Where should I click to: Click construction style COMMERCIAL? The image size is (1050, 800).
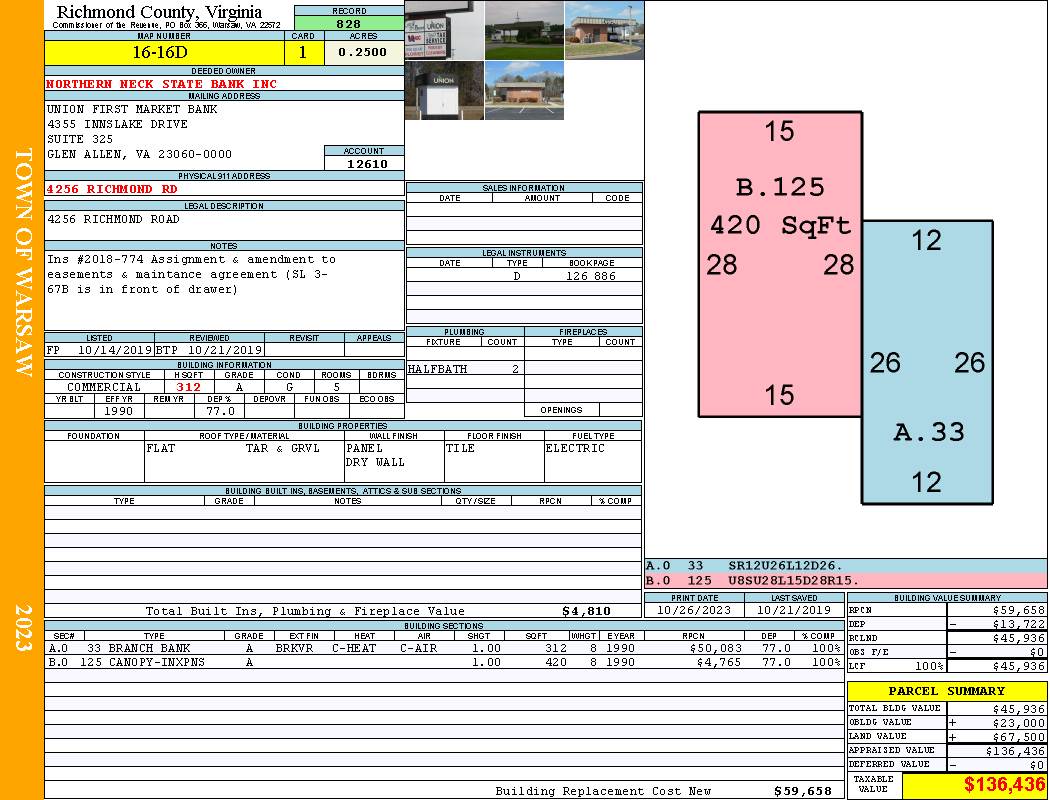(104, 387)
